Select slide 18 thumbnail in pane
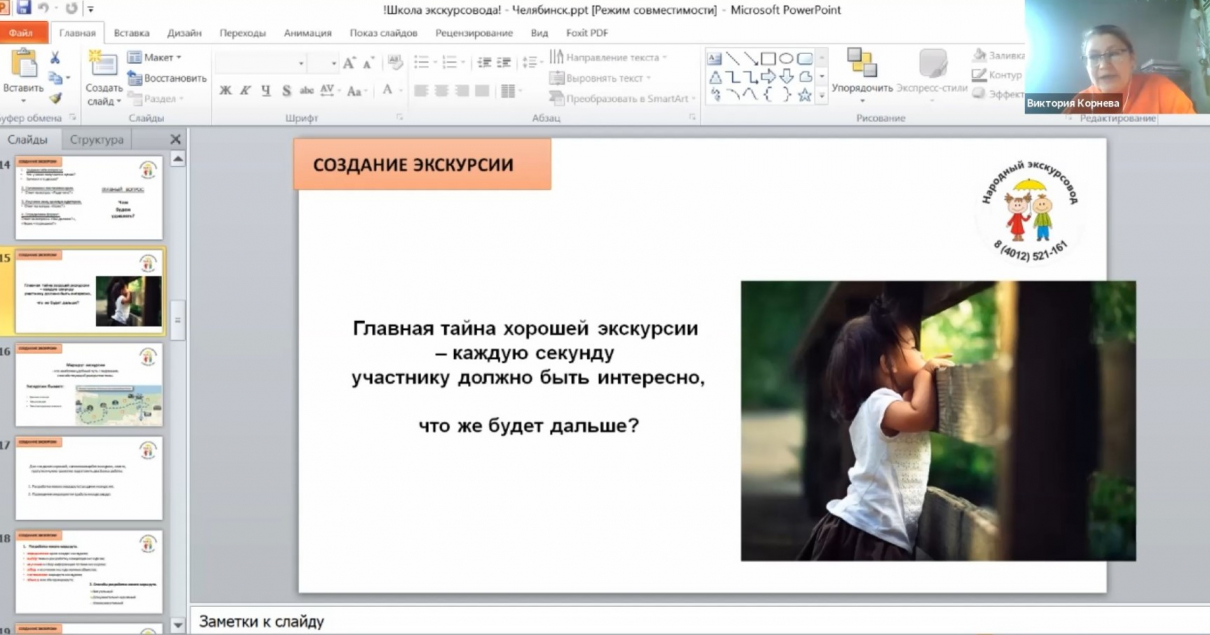 [88, 571]
